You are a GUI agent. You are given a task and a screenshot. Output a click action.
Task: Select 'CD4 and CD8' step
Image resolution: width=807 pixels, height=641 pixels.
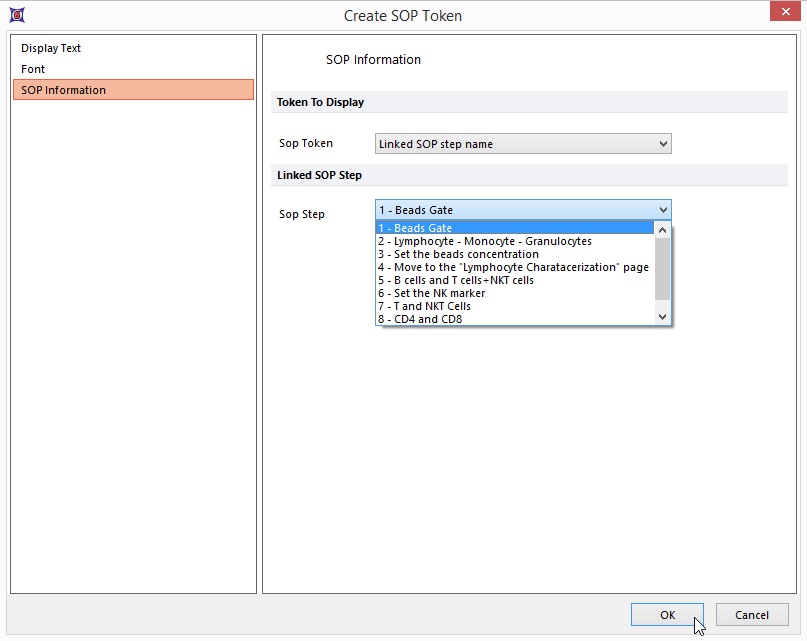(420, 319)
